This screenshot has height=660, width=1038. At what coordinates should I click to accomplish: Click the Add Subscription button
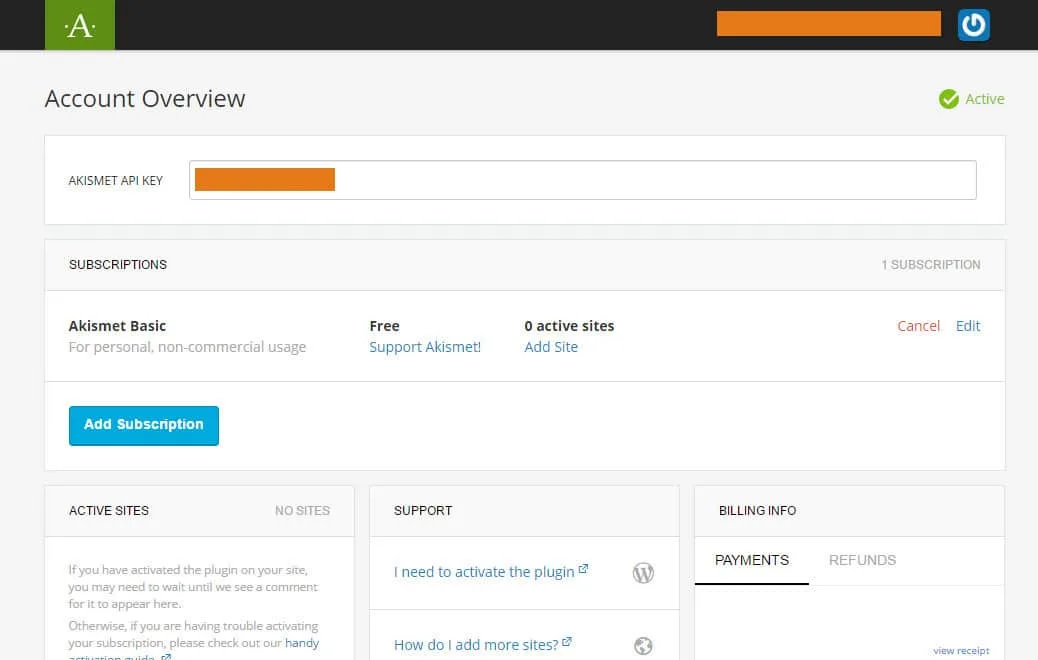[x=144, y=426]
